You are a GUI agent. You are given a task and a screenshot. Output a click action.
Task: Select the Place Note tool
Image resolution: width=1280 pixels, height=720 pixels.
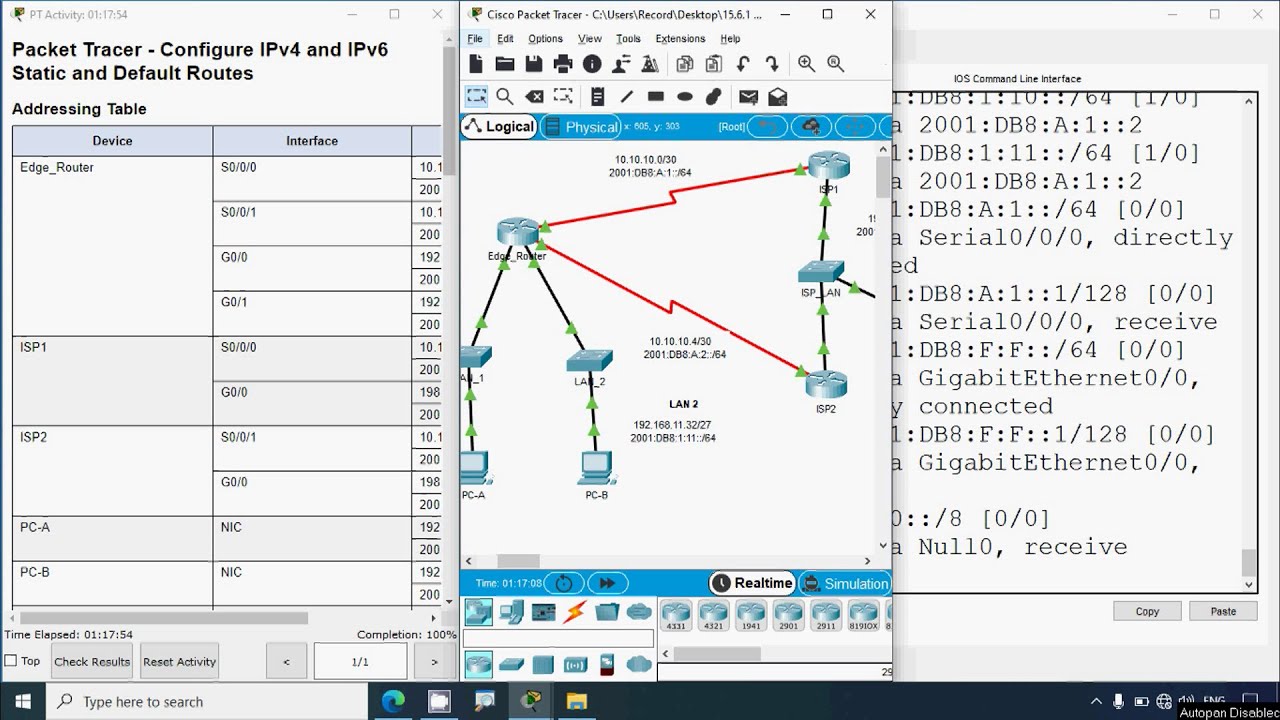597,96
